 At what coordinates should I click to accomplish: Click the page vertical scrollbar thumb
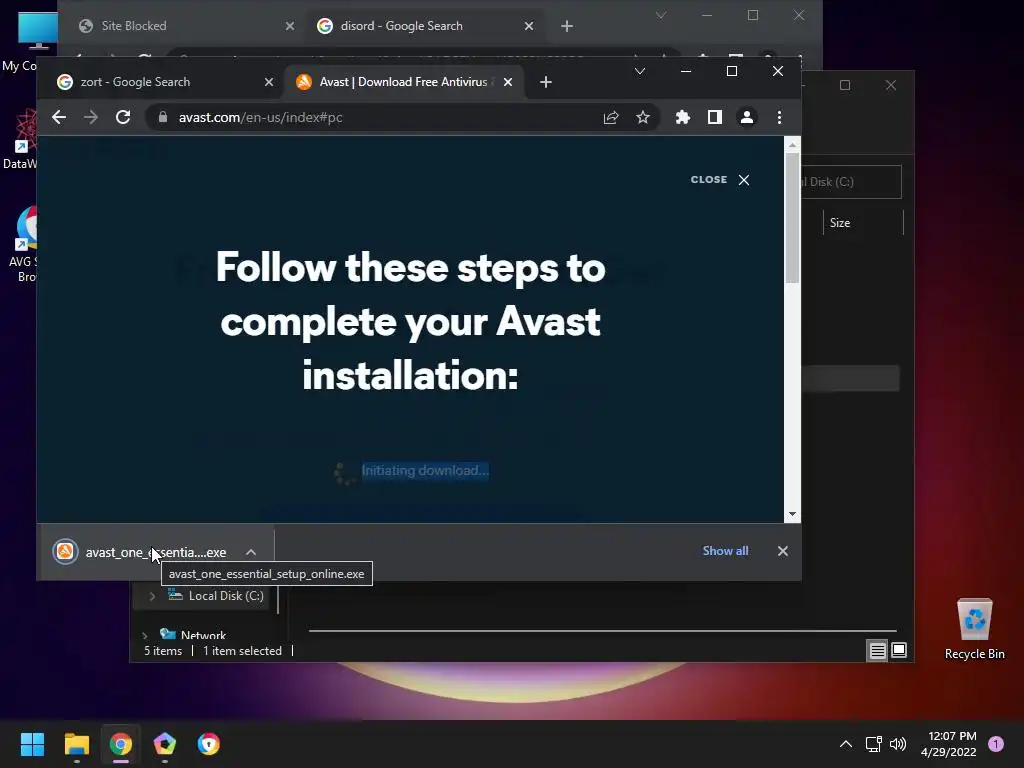[x=792, y=217]
